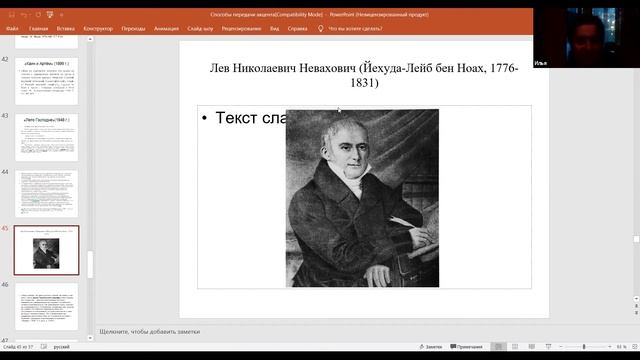Select slide 46 thumbnail
This screenshot has height=360, width=640.
[47, 307]
